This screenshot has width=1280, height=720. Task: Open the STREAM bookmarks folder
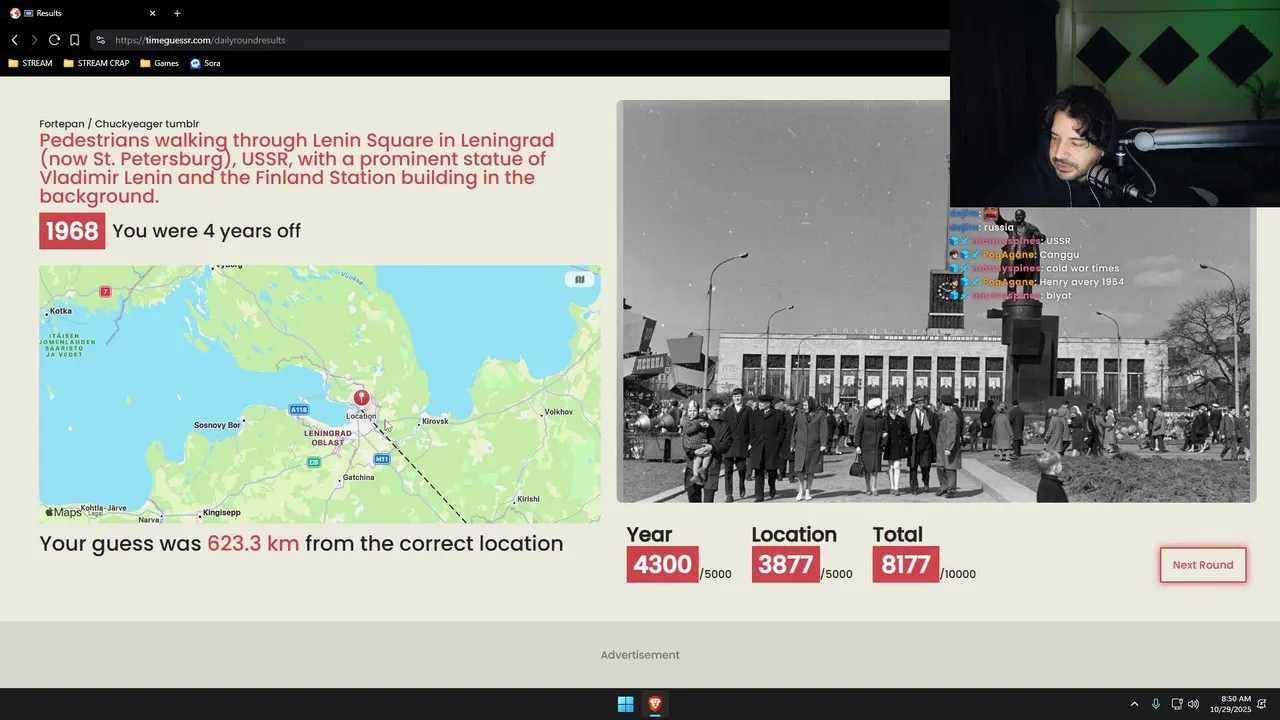click(x=30, y=63)
